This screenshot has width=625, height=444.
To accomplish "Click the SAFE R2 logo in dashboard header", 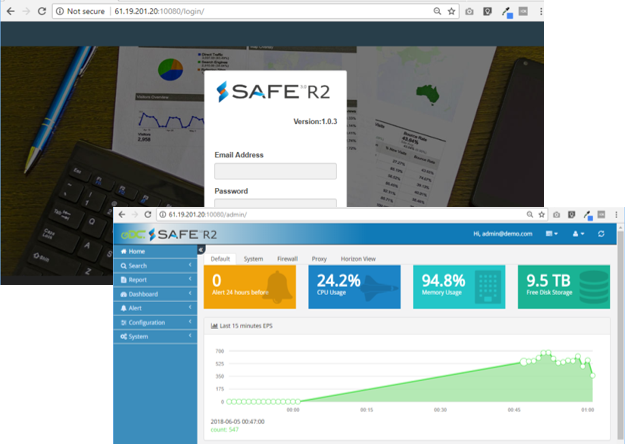I will point(183,234).
